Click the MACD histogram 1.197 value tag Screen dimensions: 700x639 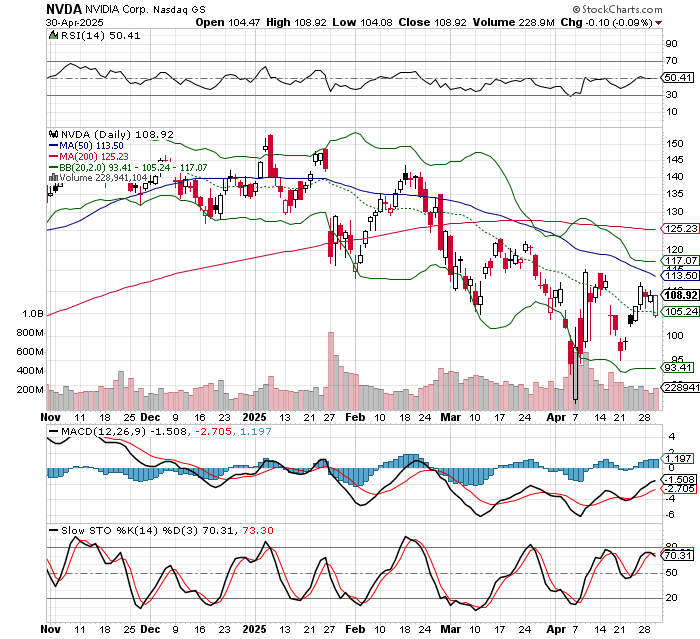[677, 459]
